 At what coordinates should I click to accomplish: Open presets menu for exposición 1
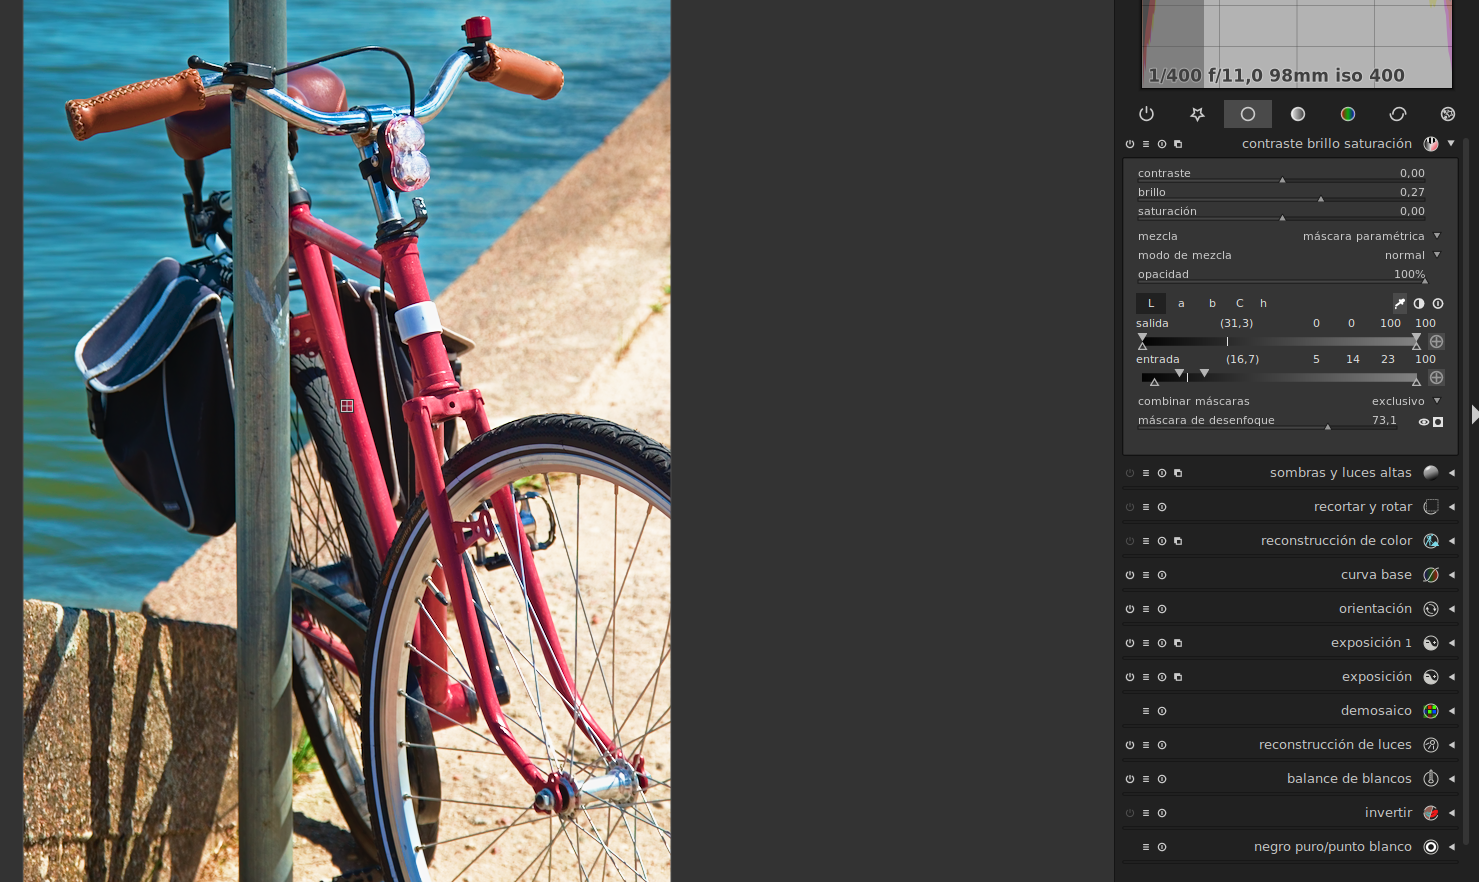[1146, 643]
